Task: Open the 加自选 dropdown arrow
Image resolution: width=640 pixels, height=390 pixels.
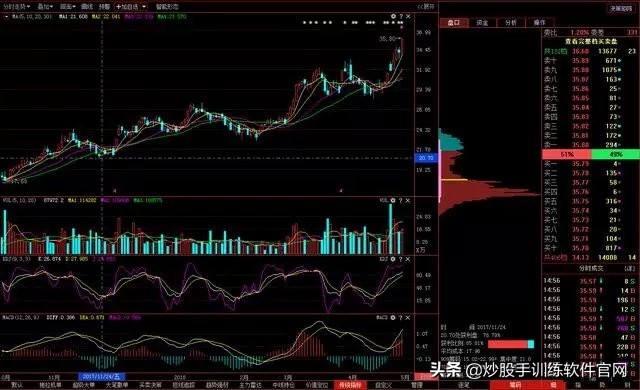Action: click(144, 7)
